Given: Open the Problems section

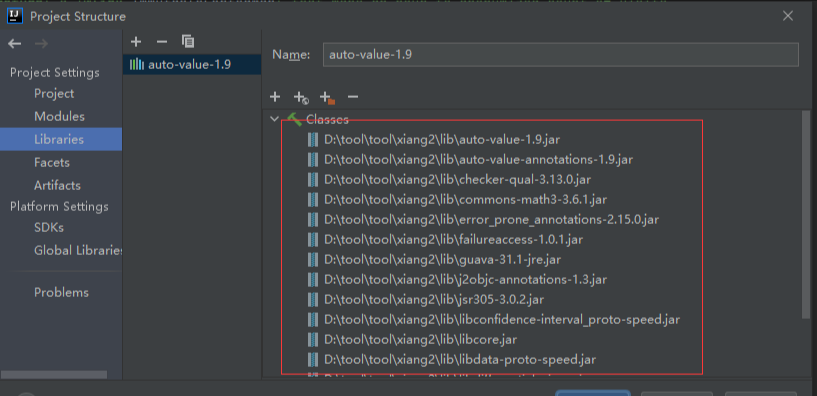Looking at the screenshot, I should click(61, 292).
